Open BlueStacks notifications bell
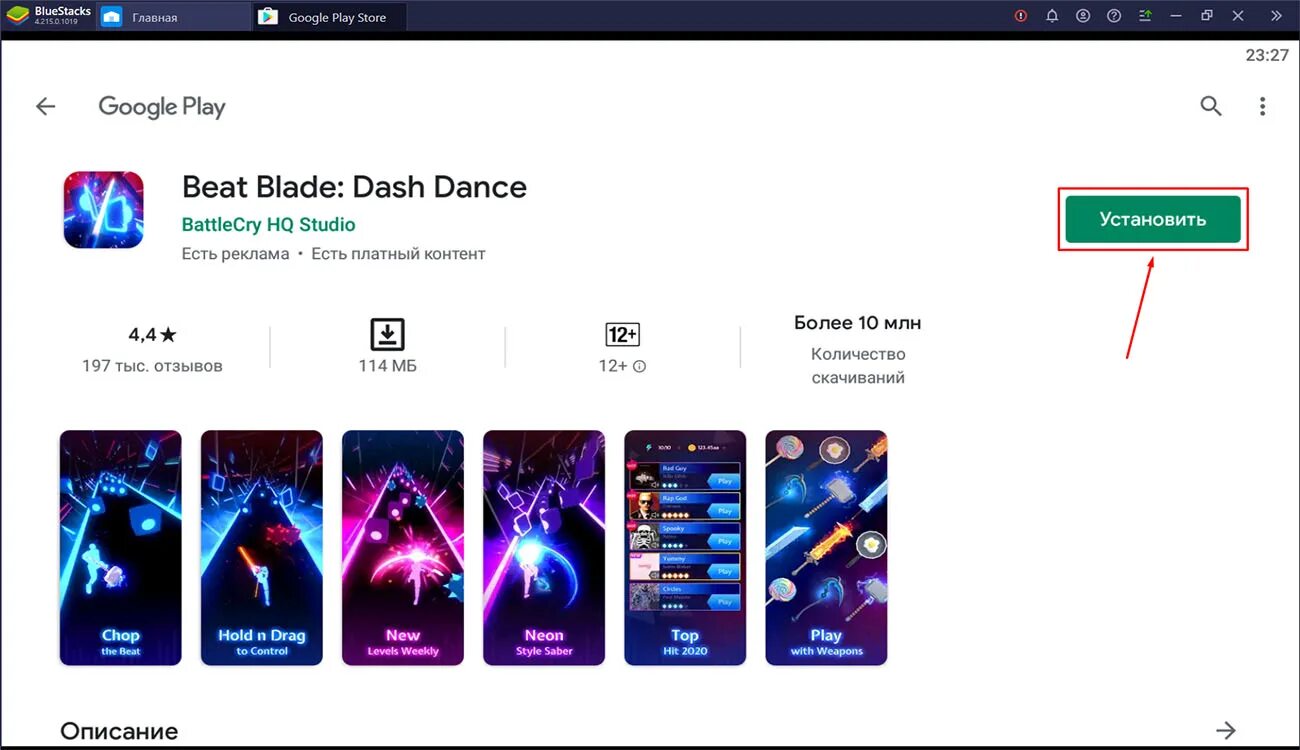The width and height of the screenshot is (1300, 750). click(1052, 16)
